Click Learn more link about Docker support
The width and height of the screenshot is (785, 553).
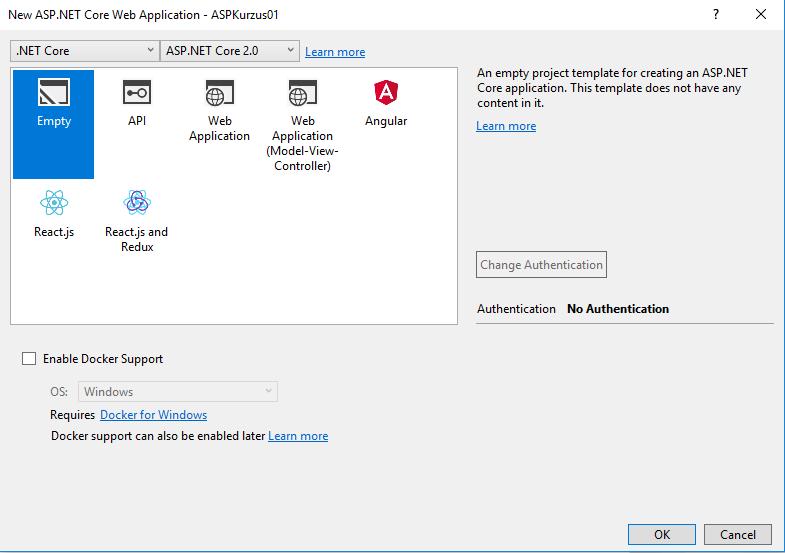298,436
